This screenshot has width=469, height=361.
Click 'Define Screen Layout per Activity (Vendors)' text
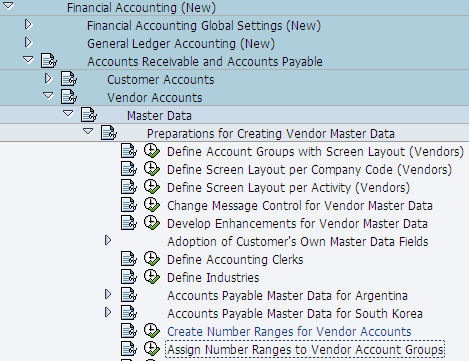(288, 188)
